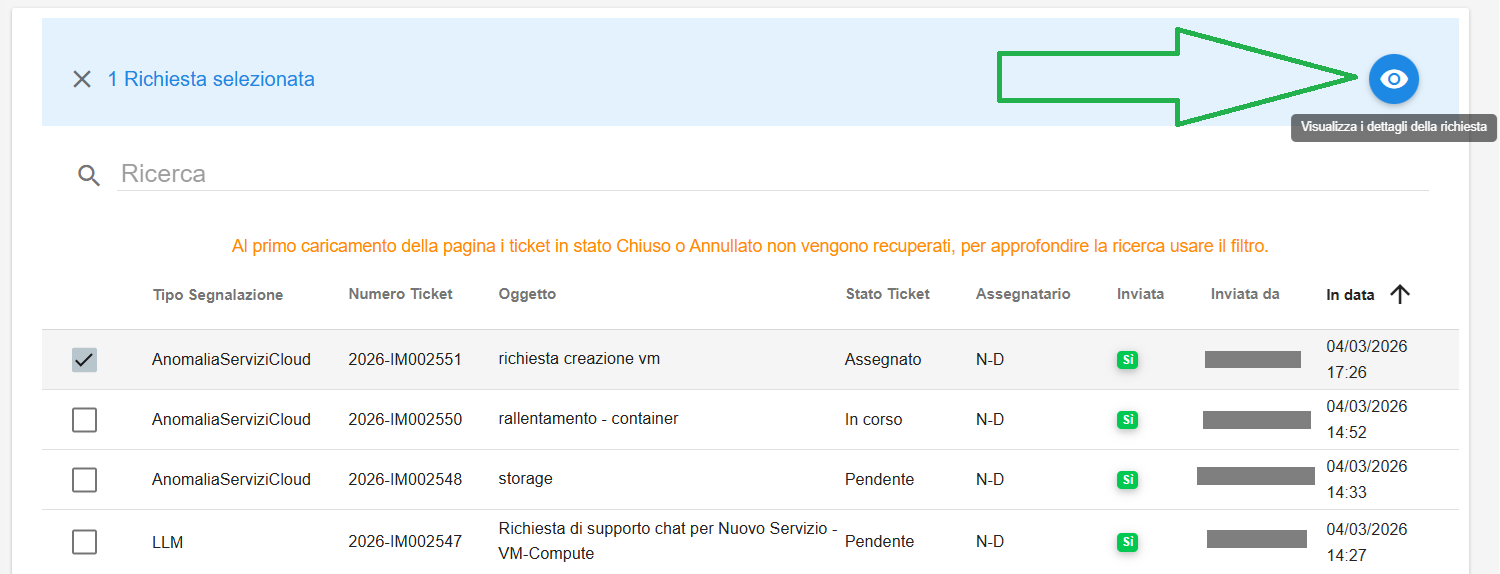The width and height of the screenshot is (1500, 574).
Task: Click 'Richiesta di supporto chat' subject
Action: 668,540
